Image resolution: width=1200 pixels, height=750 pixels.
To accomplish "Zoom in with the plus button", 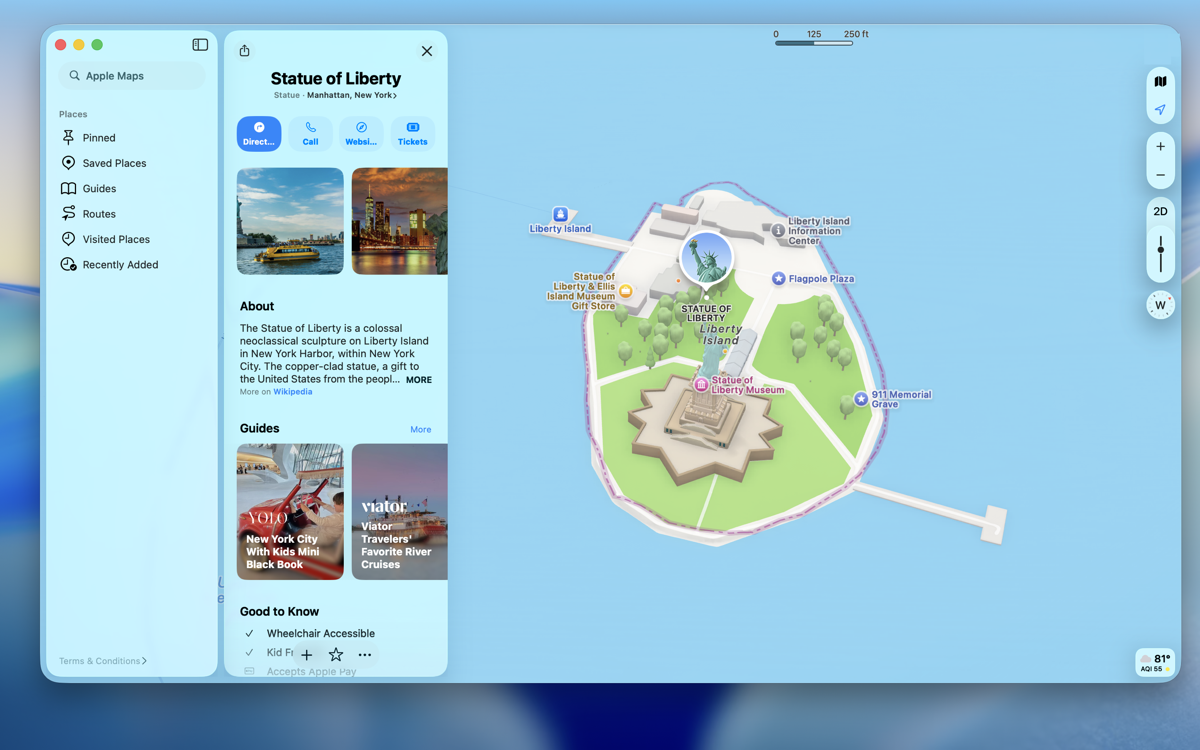I will [1160, 147].
